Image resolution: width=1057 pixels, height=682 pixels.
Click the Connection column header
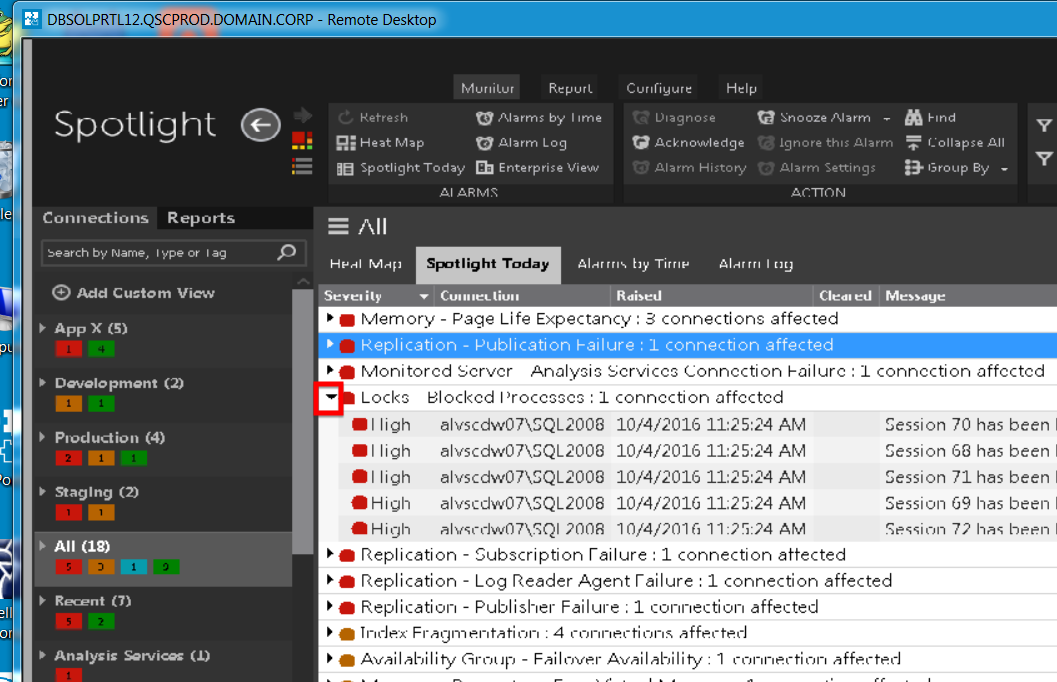[x=522, y=296]
